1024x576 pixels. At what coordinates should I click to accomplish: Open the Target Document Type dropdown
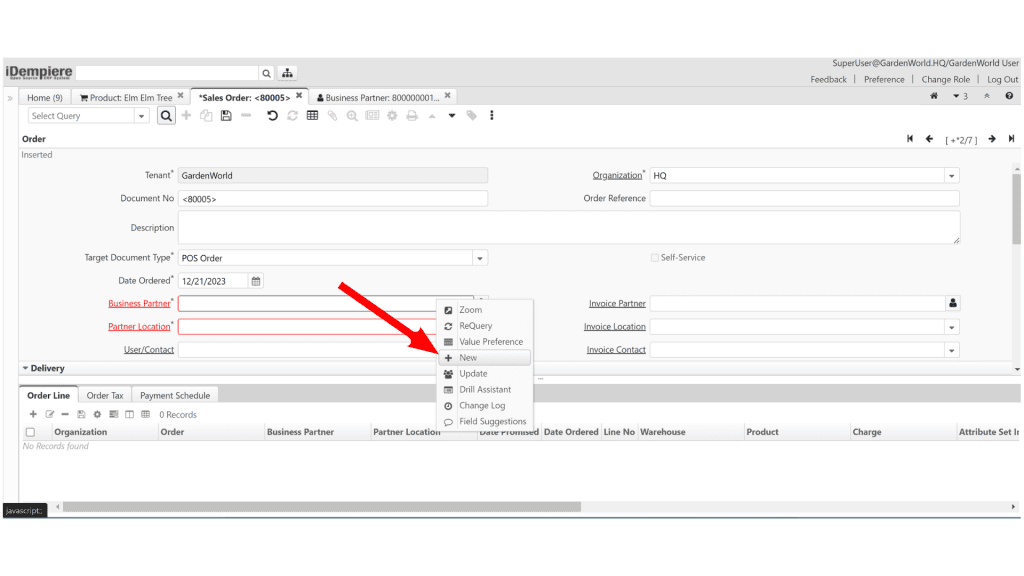pos(480,258)
